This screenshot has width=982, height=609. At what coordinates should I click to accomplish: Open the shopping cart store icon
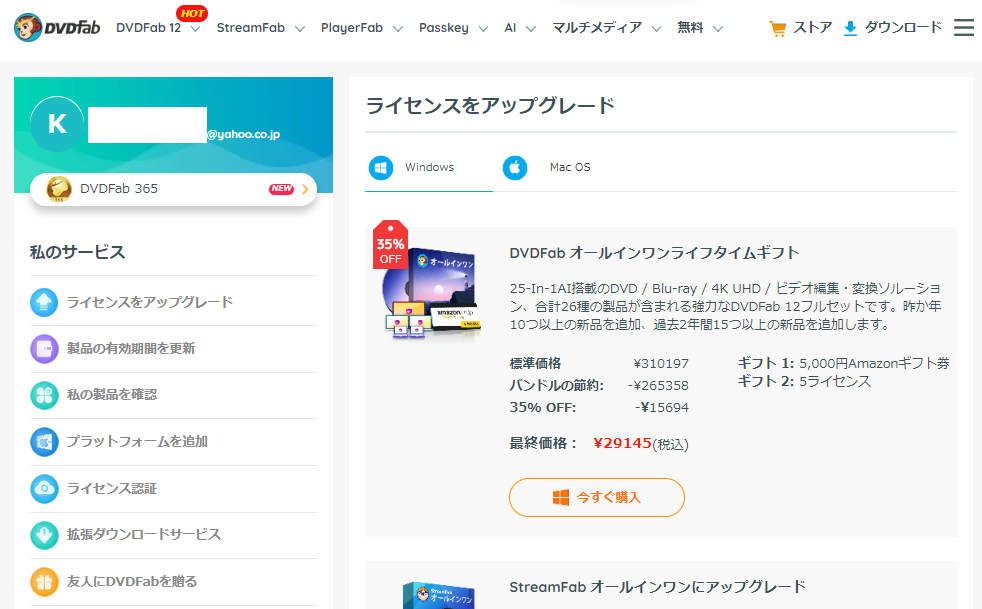(777, 28)
